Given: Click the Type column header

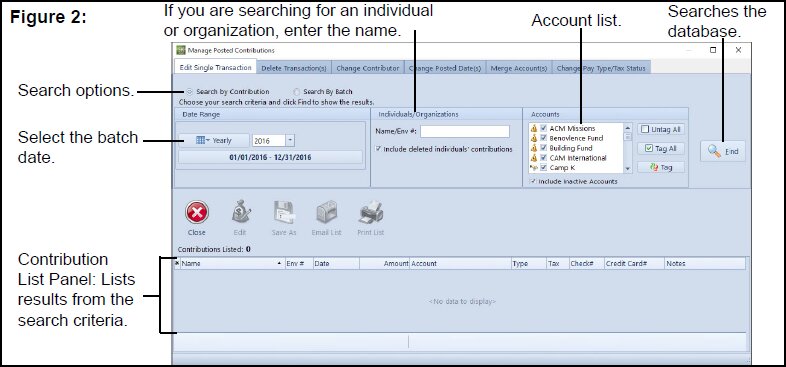Looking at the screenshot, I should pos(528,263).
